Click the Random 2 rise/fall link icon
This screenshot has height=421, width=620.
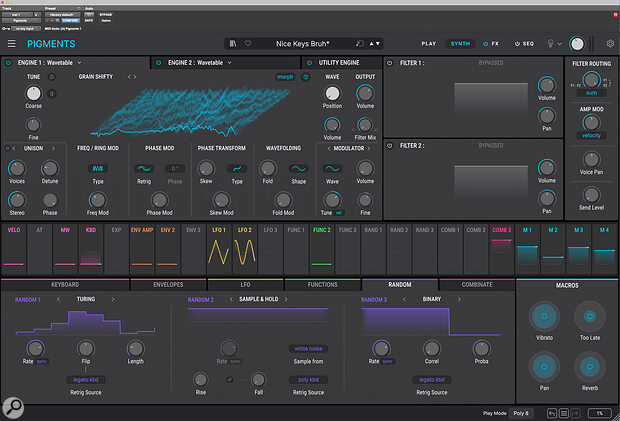point(229,379)
